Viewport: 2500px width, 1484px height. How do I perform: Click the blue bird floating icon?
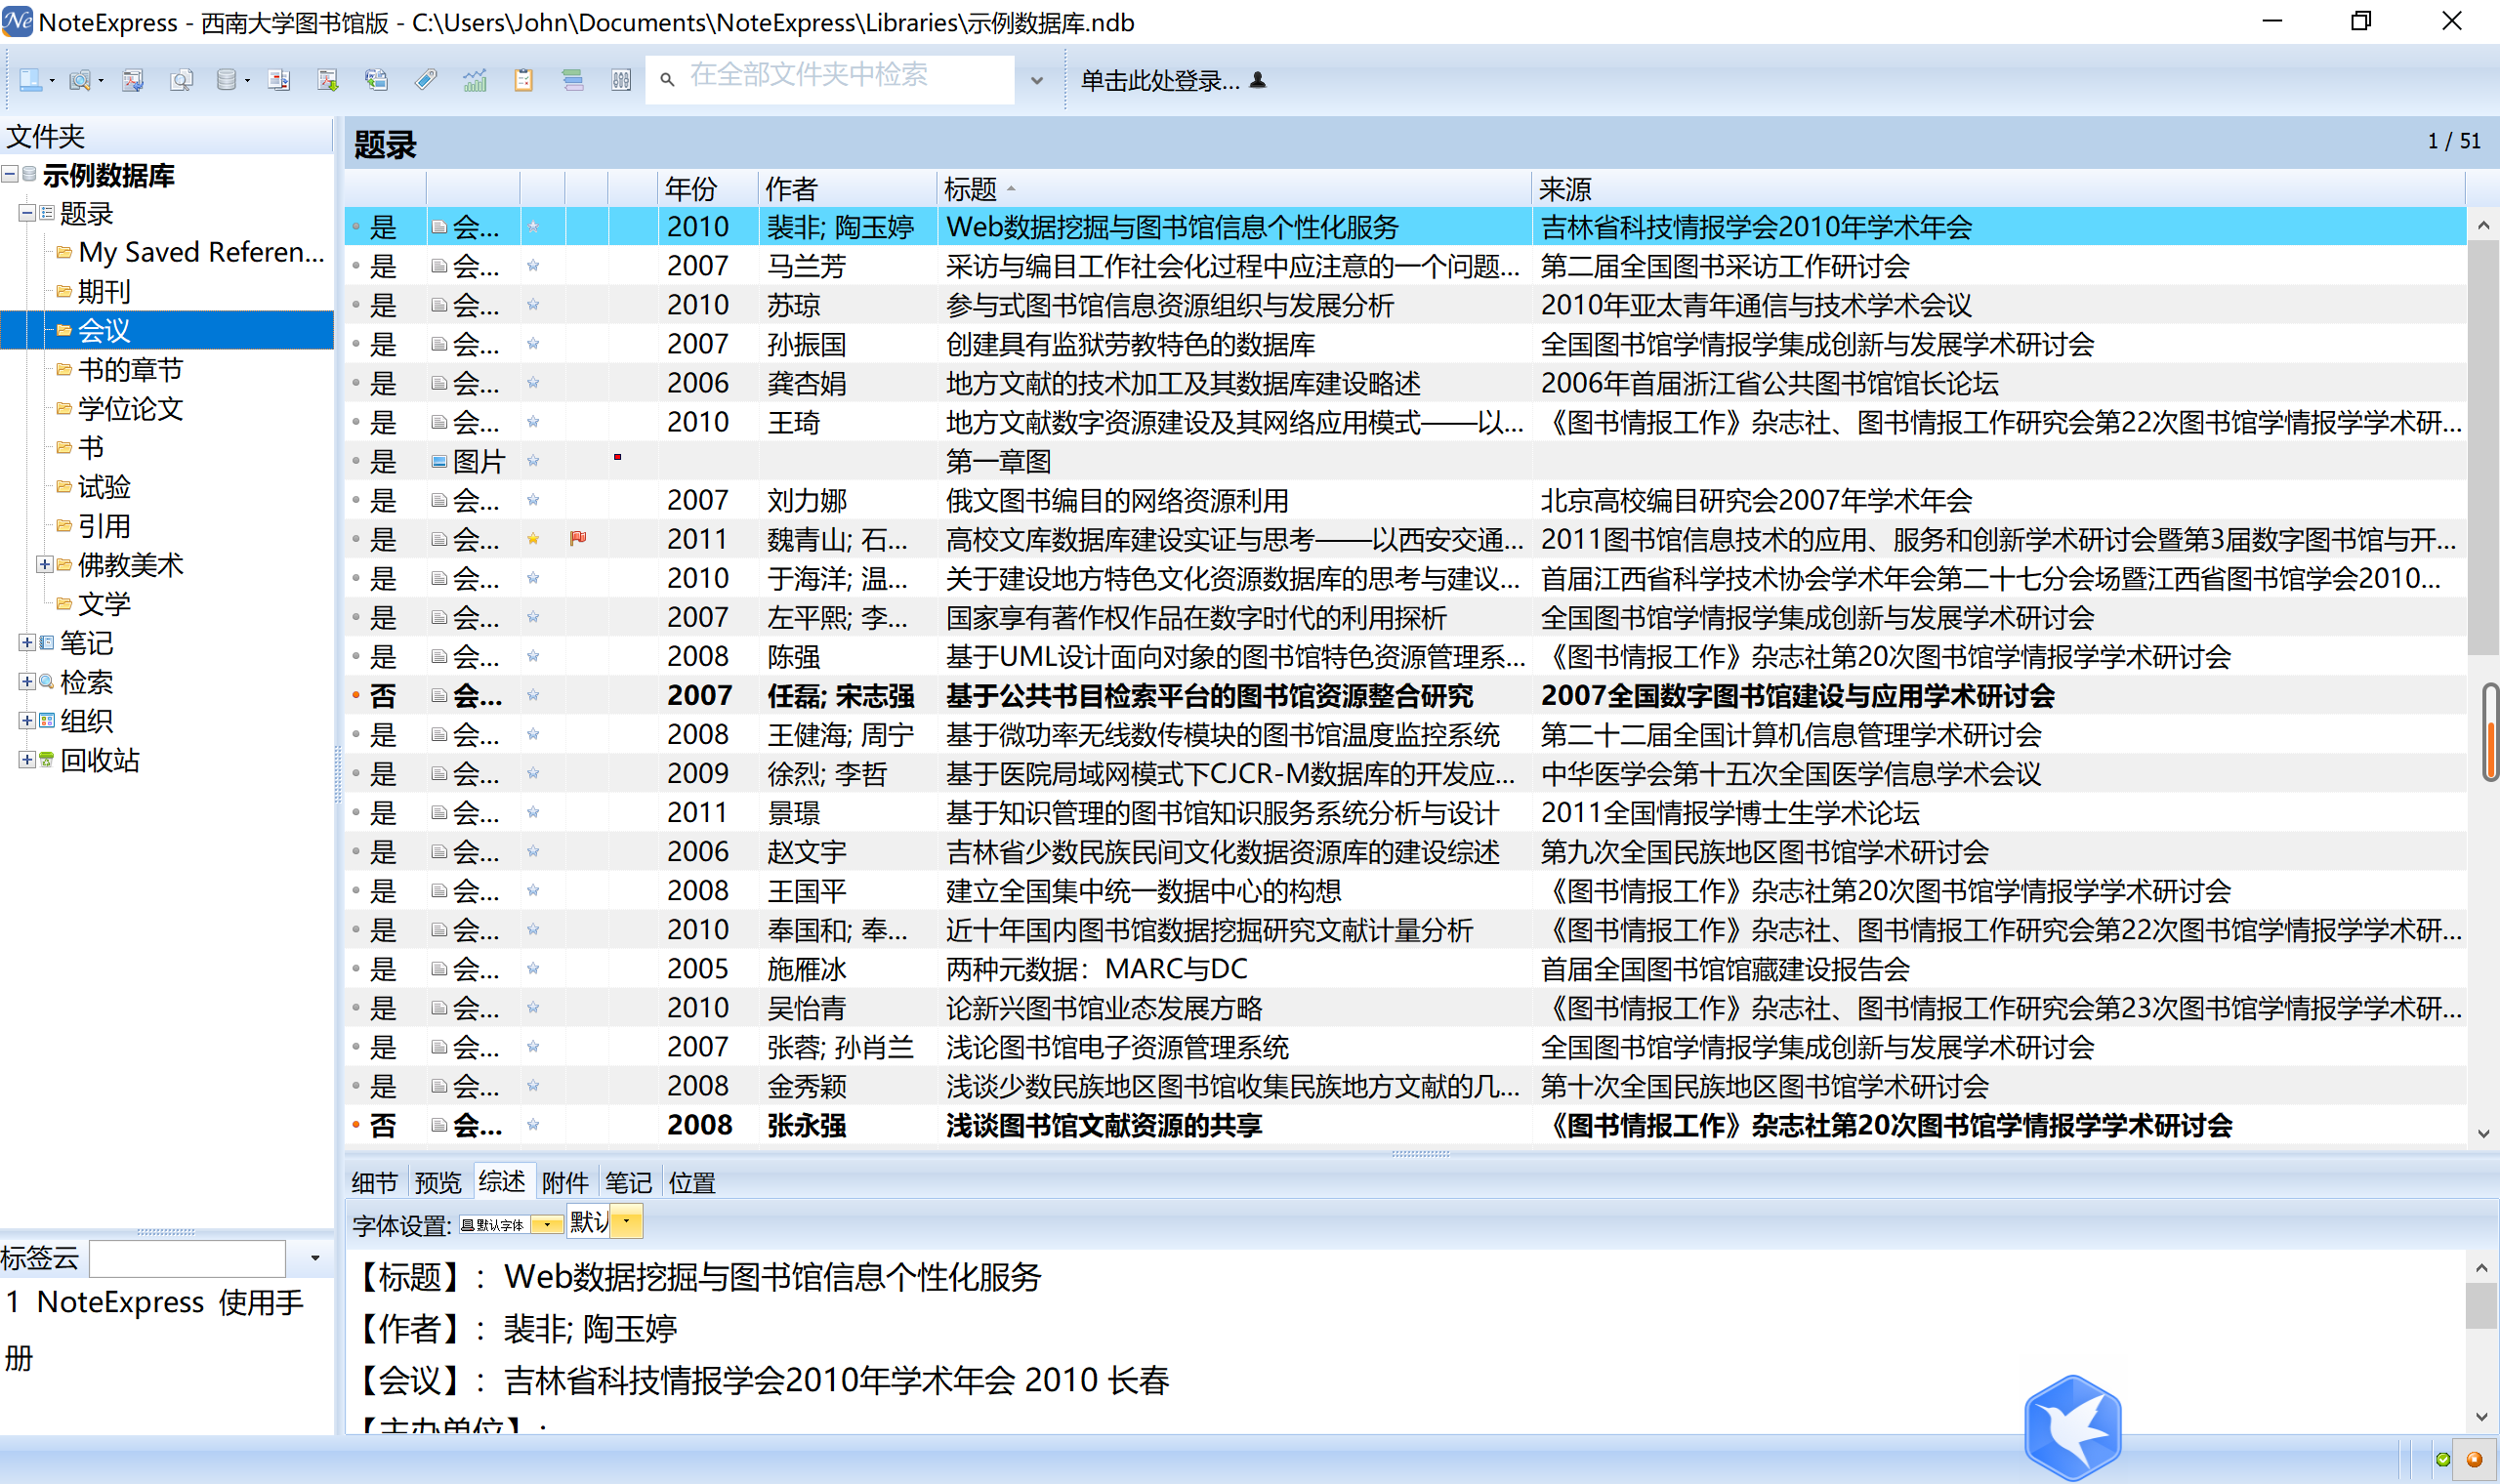[x=2073, y=1428]
